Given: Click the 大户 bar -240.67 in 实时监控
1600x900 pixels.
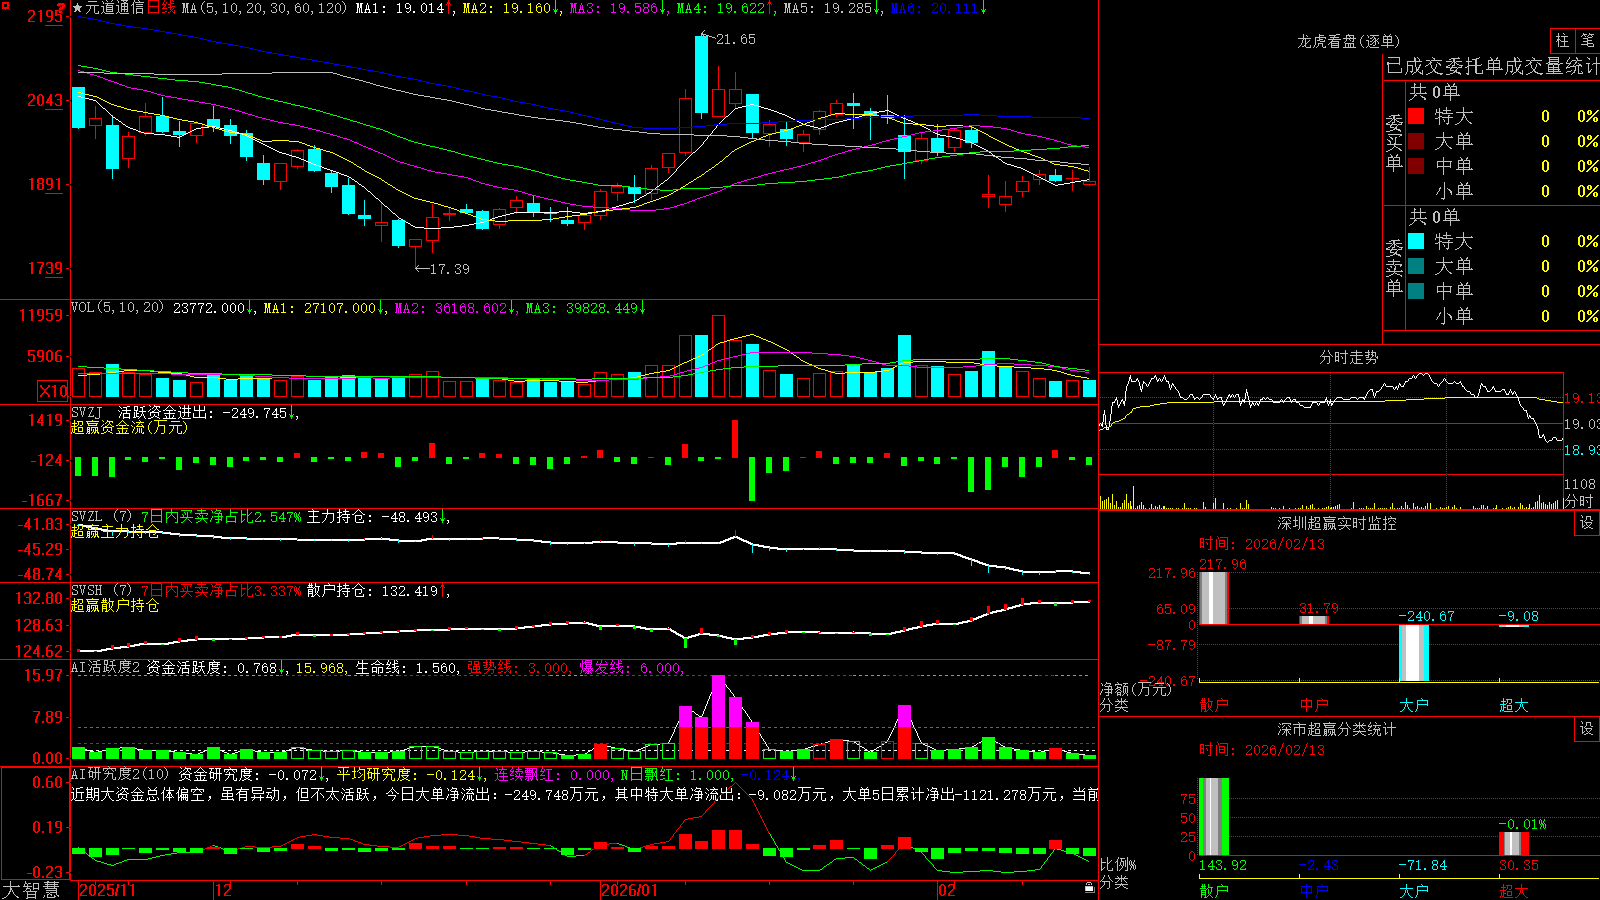Looking at the screenshot, I should 1414,653.
